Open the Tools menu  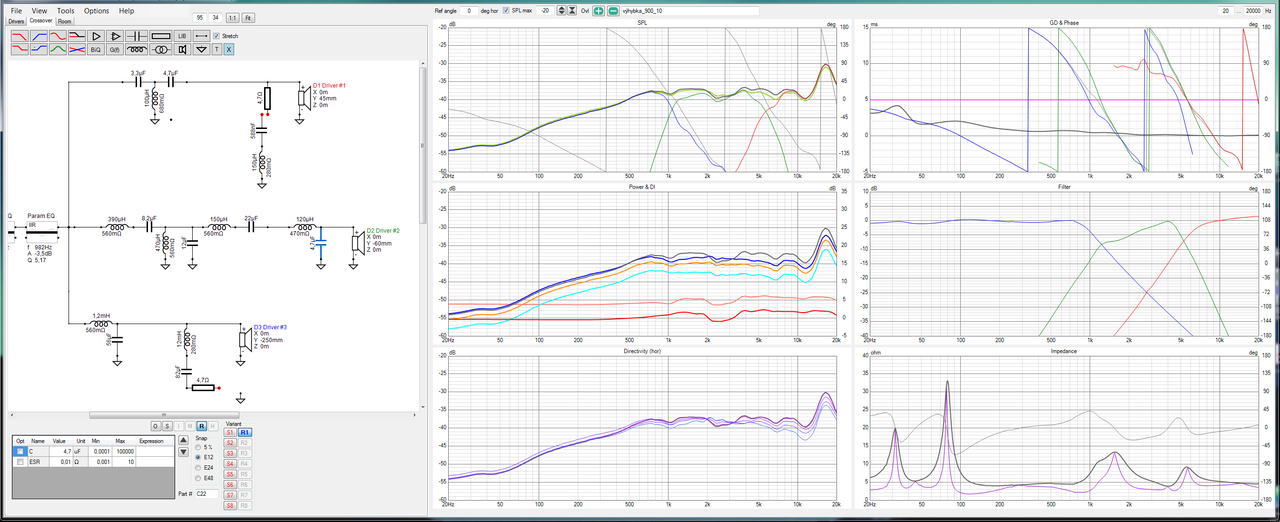click(66, 11)
